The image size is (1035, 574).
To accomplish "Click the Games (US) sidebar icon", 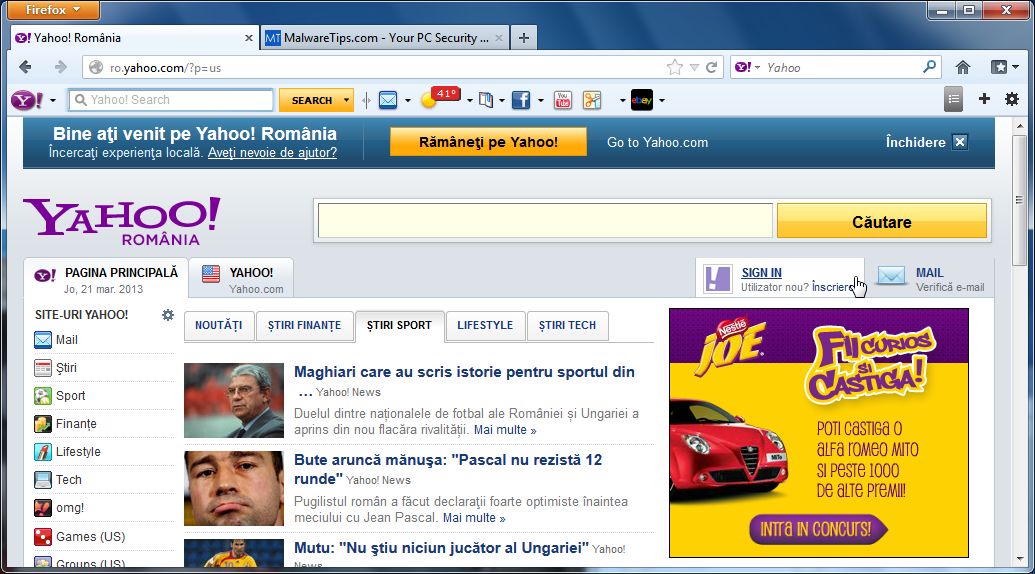I will click(43, 536).
